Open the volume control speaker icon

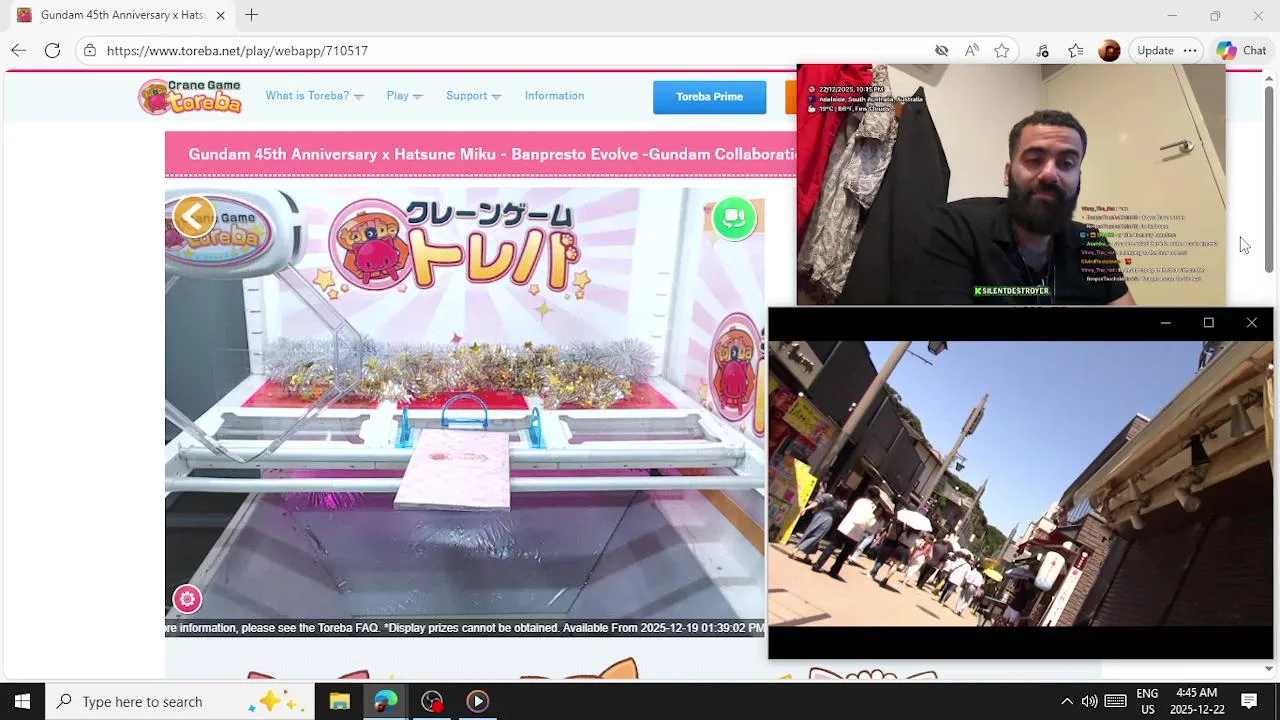(x=1090, y=701)
